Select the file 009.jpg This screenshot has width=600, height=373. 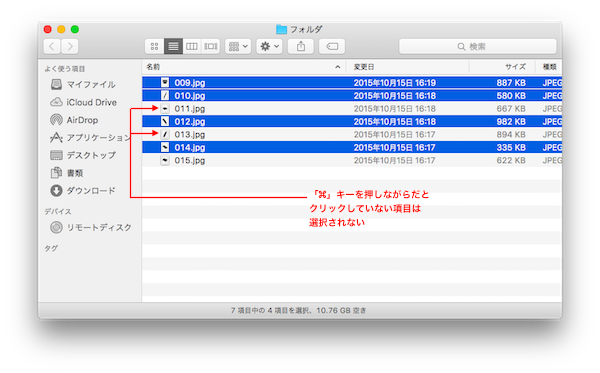point(352,83)
